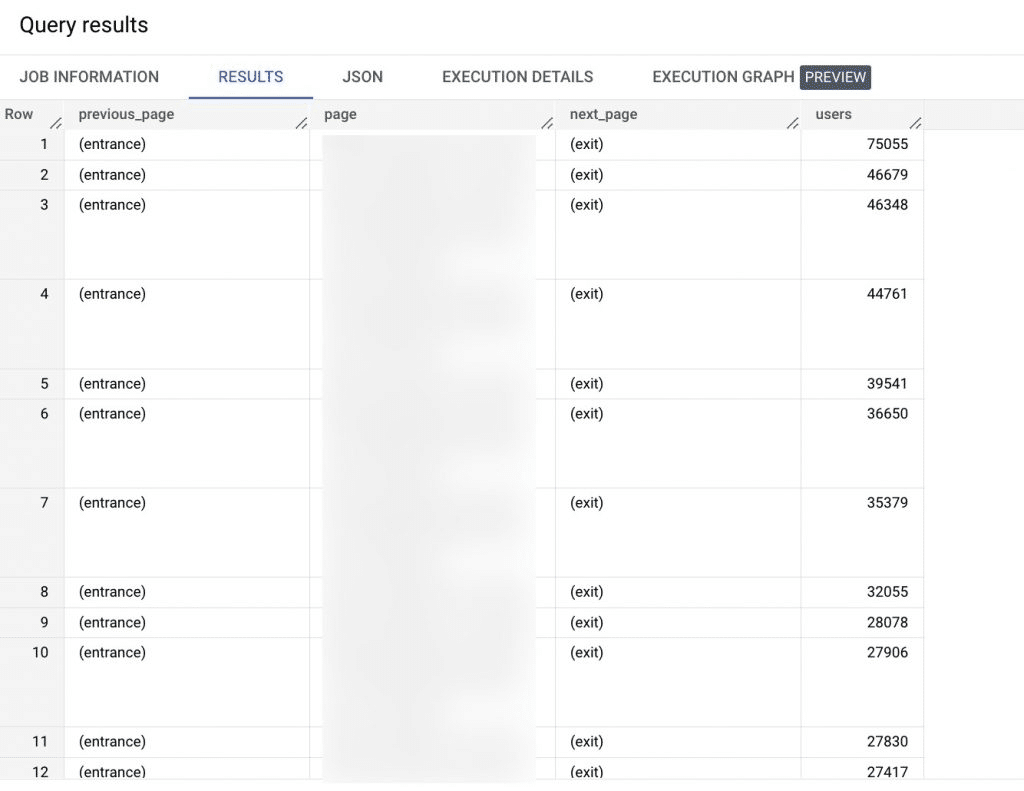This screenshot has height=791, width=1024.
Task: Click the previous_page column resize handle icon
Action: click(301, 123)
